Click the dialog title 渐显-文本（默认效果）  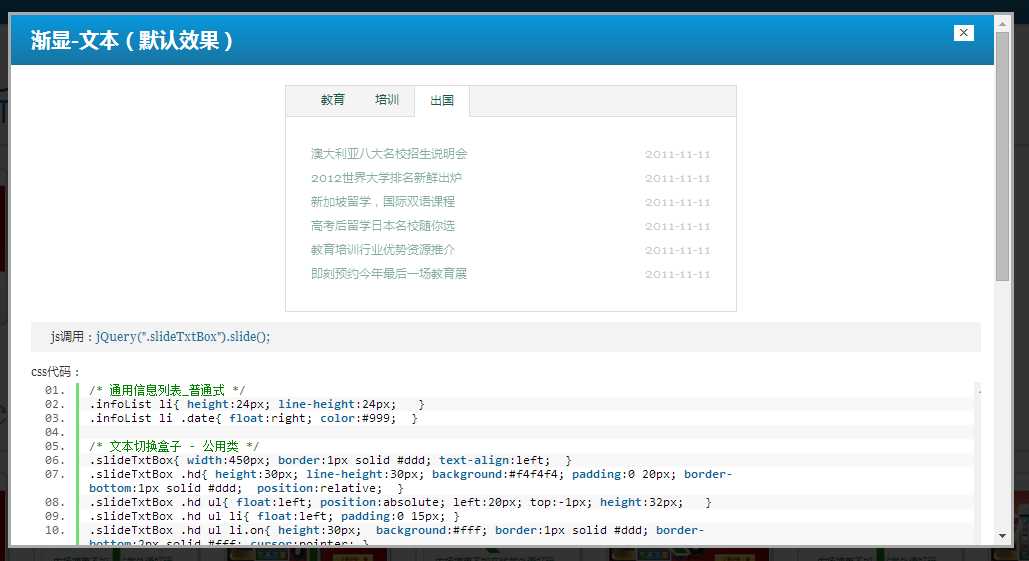[x=132, y=41]
